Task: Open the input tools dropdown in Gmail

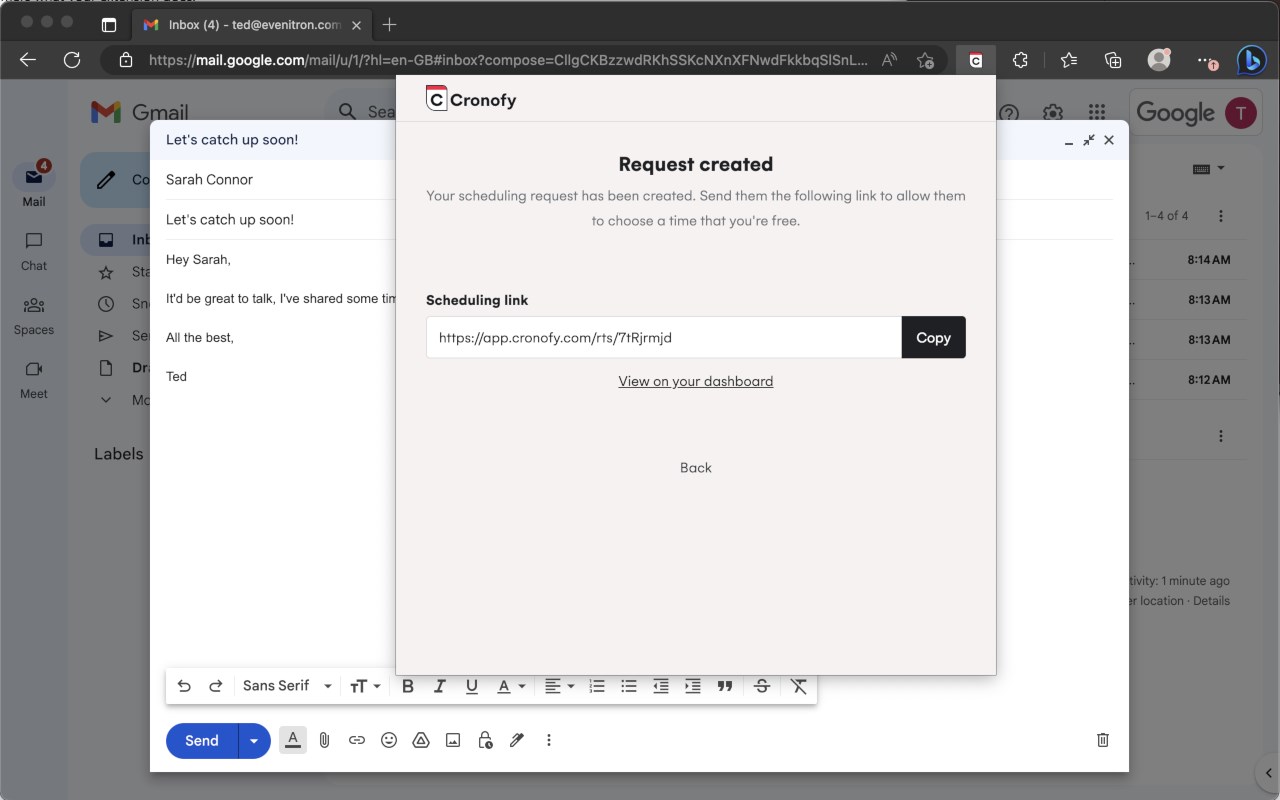Action: (x=1208, y=169)
